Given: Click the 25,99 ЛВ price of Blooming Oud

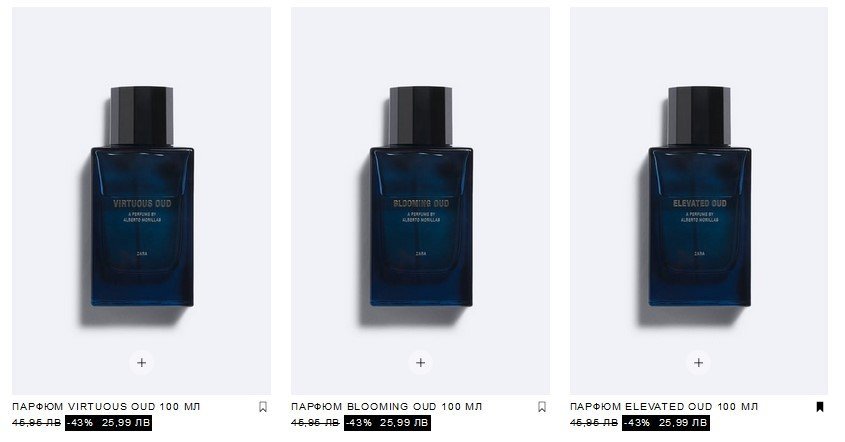Looking at the screenshot, I should 404,423.
